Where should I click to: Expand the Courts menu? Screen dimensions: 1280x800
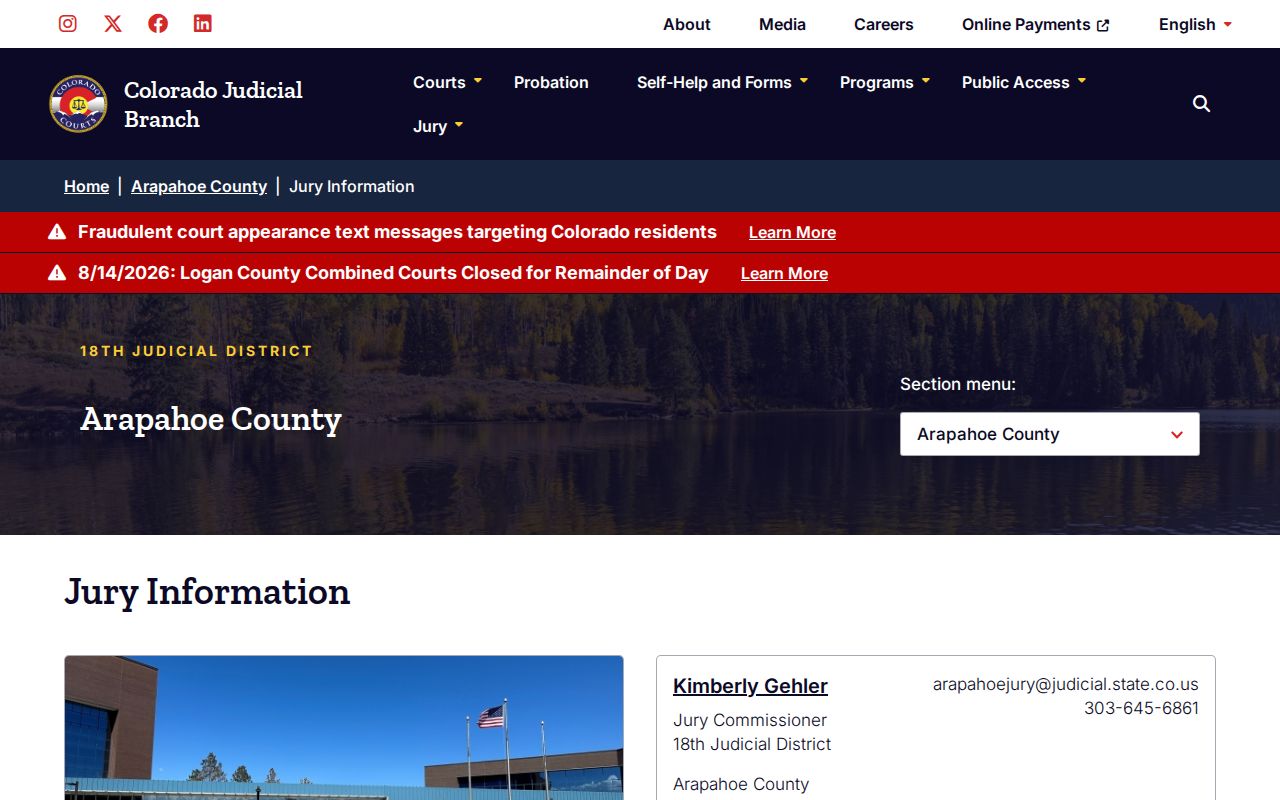coord(447,82)
